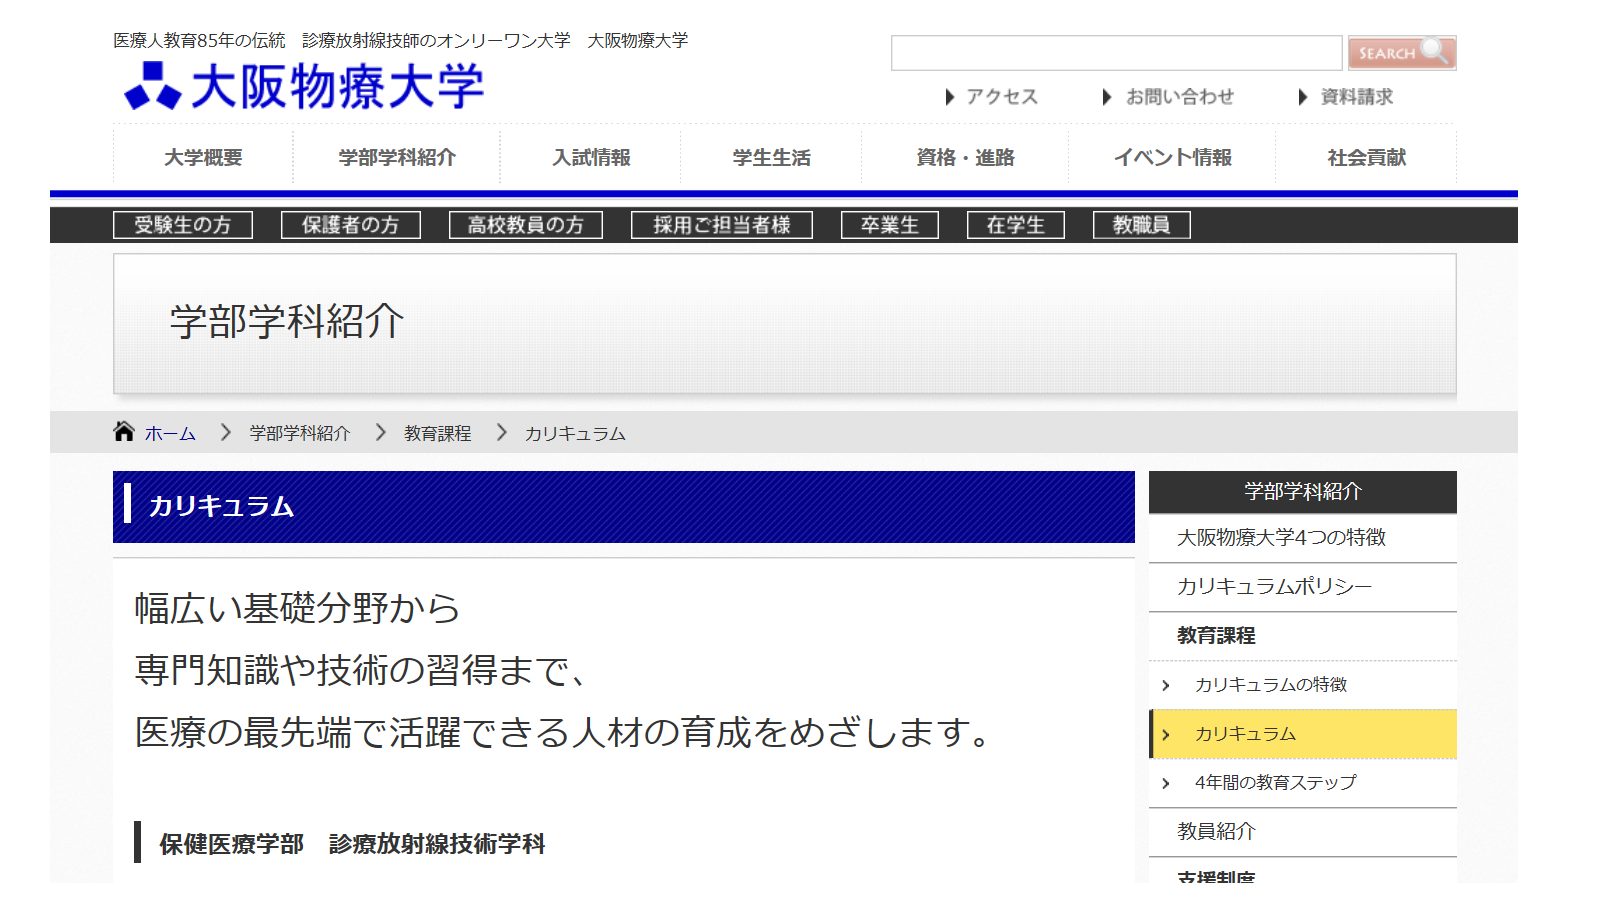Open 教員紹介 in sidebar
The width and height of the screenshot is (1600, 900).
[1302, 832]
